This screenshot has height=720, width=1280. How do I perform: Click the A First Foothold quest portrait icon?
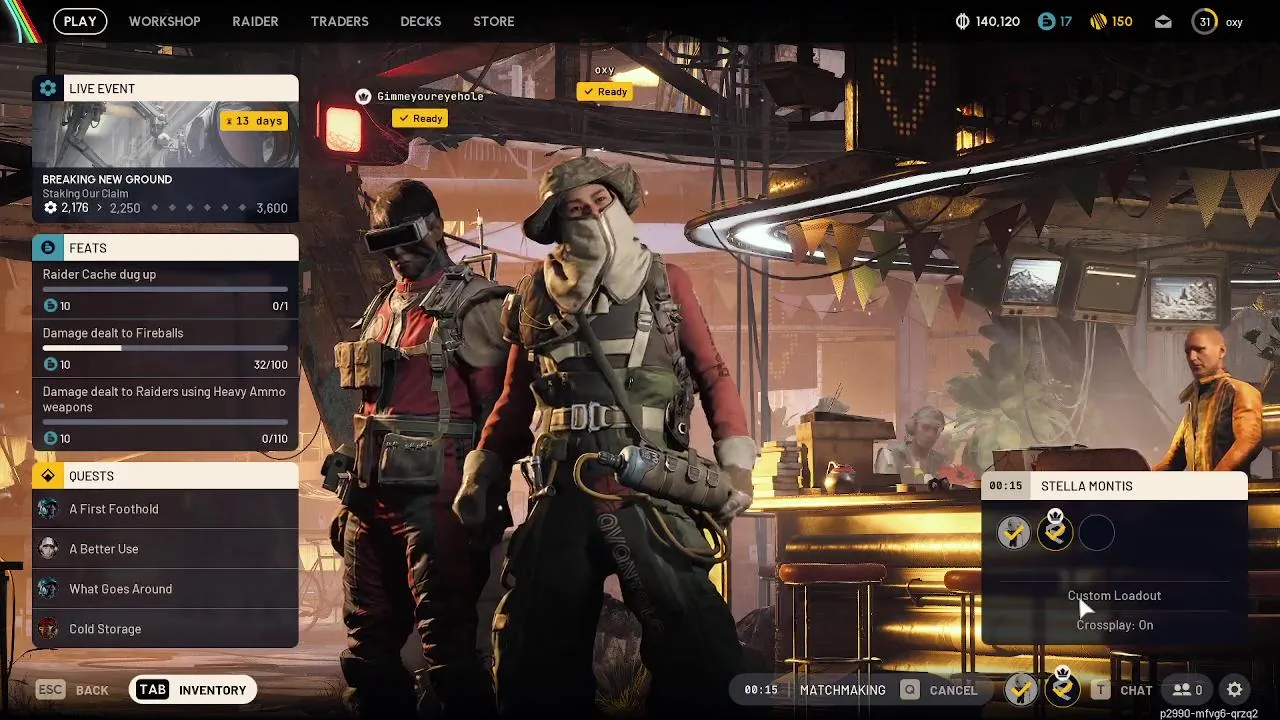(x=48, y=509)
